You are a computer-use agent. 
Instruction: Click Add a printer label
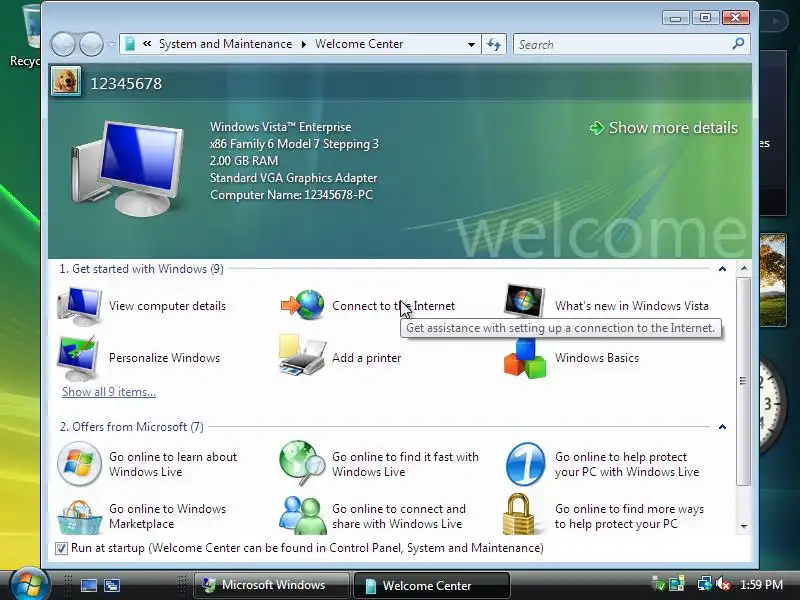click(367, 358)
